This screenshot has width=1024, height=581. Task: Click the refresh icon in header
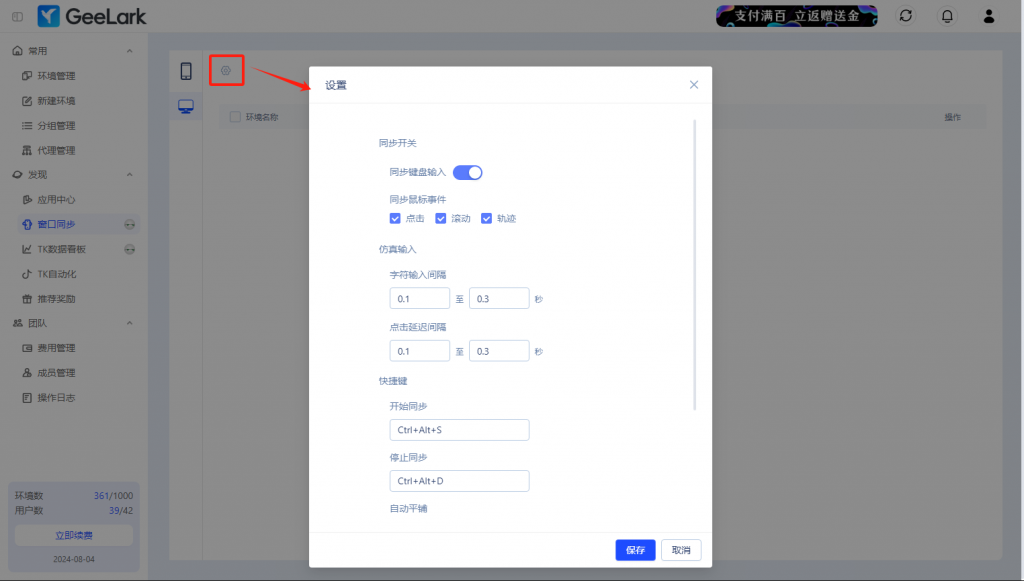coord(906,16)
